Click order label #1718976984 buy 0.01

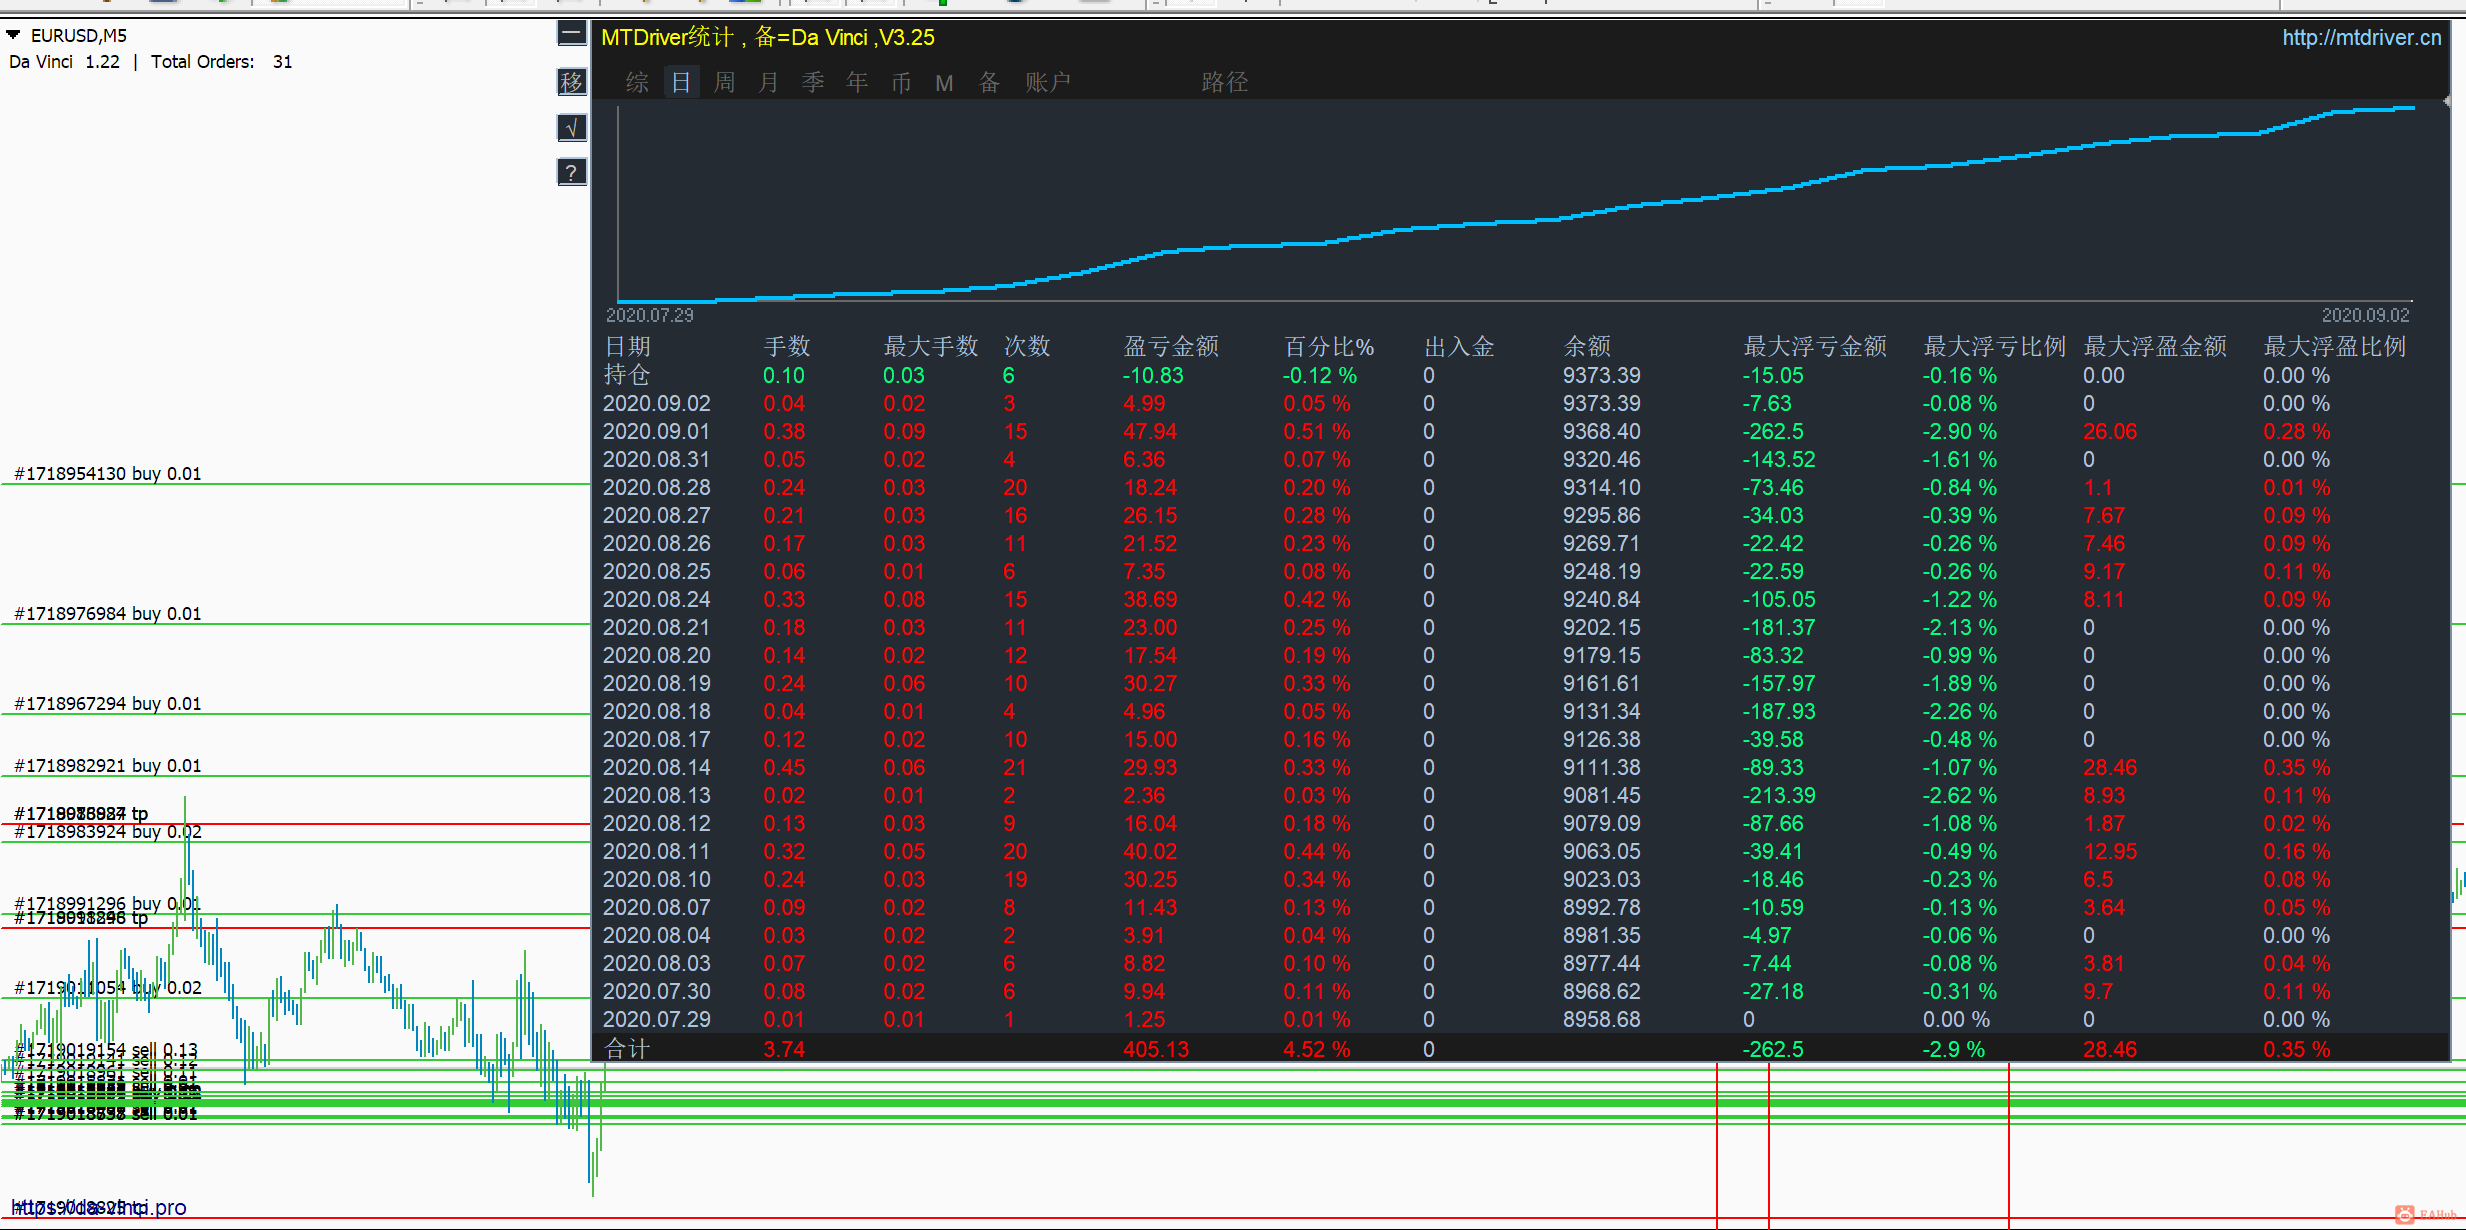point(108,613)
